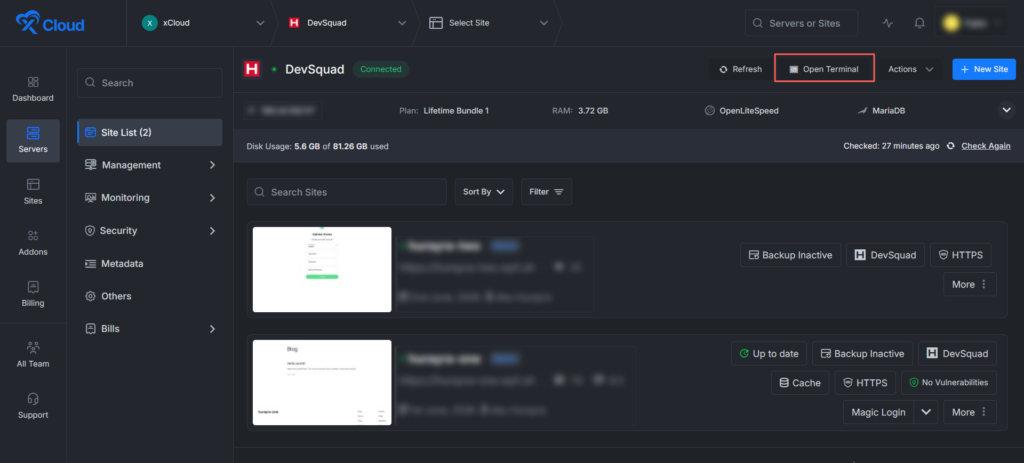
Task: Click the DevSquad Hetzner server logo
Action: (x=252, y=69)
